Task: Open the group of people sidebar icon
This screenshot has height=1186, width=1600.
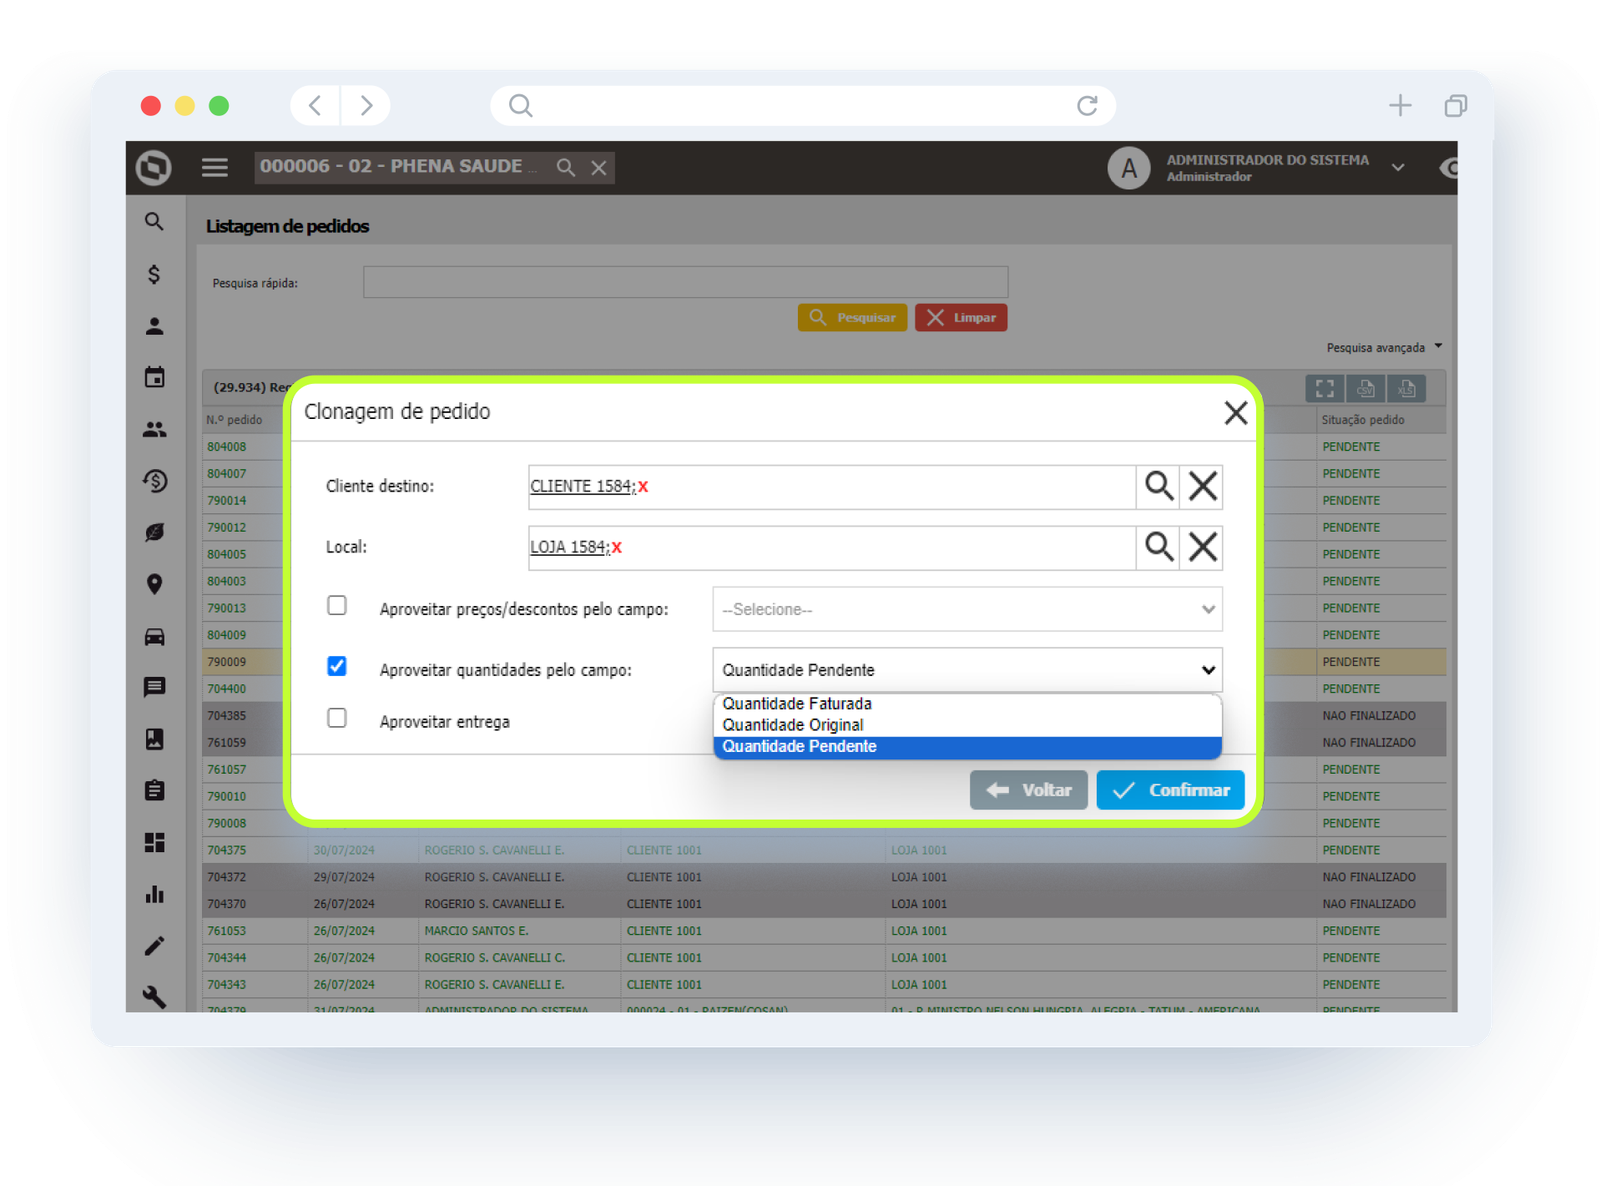Action: tap(154, 429)
